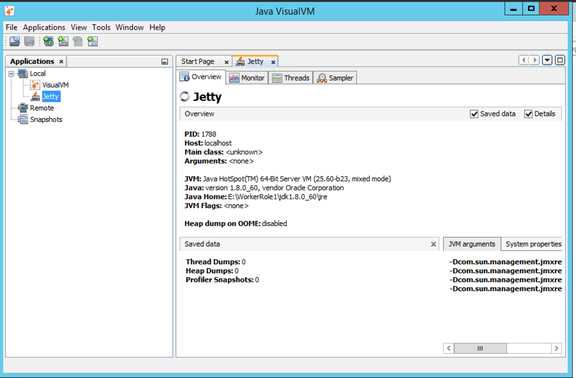
Task: Select the Remote tree node
Action: tap(42, 108)
